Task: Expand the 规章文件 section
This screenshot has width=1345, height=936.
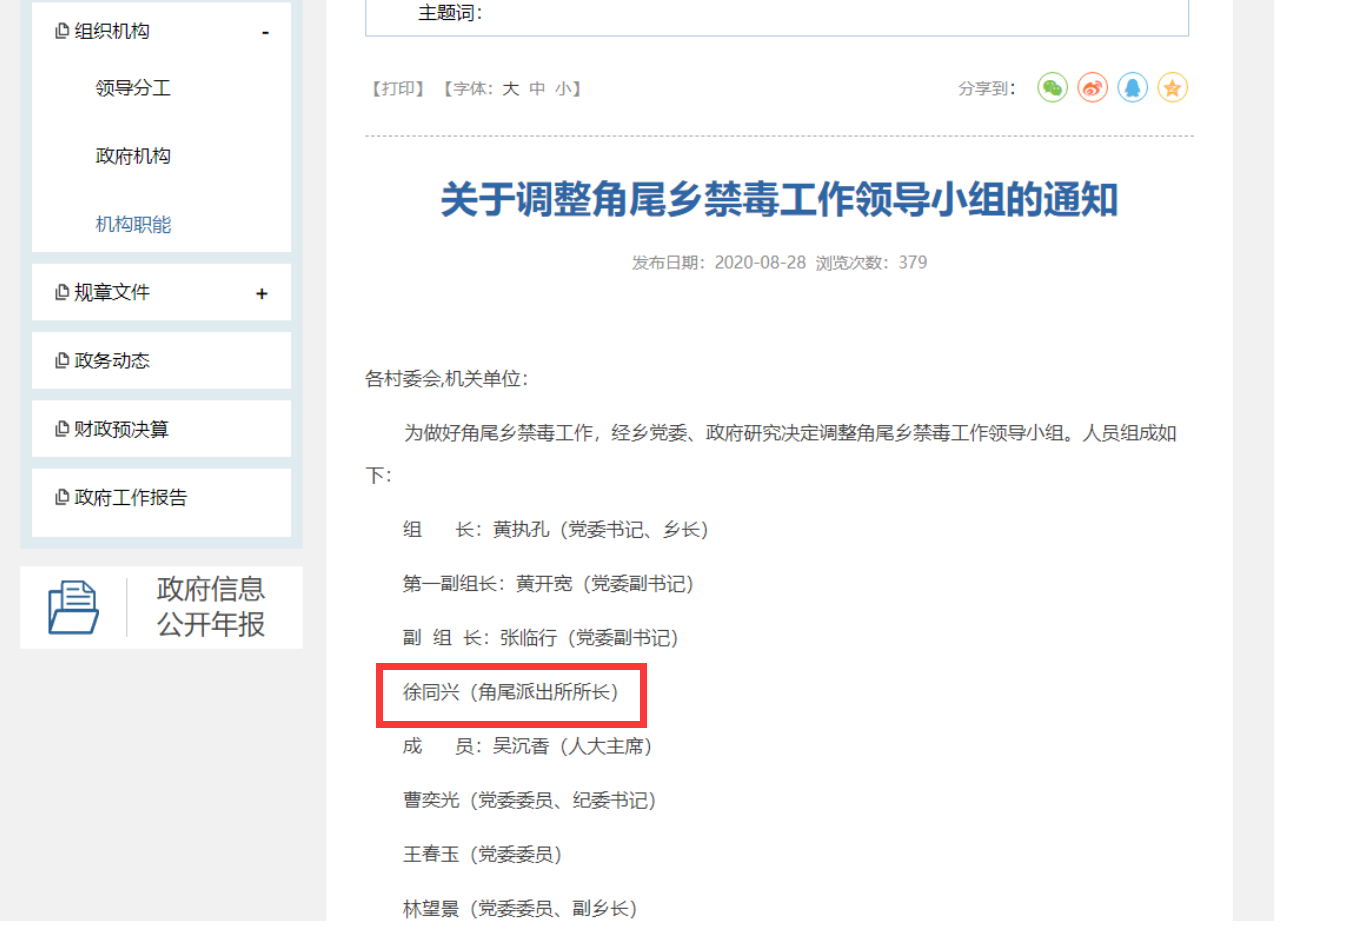Action: tap(261, 292)
